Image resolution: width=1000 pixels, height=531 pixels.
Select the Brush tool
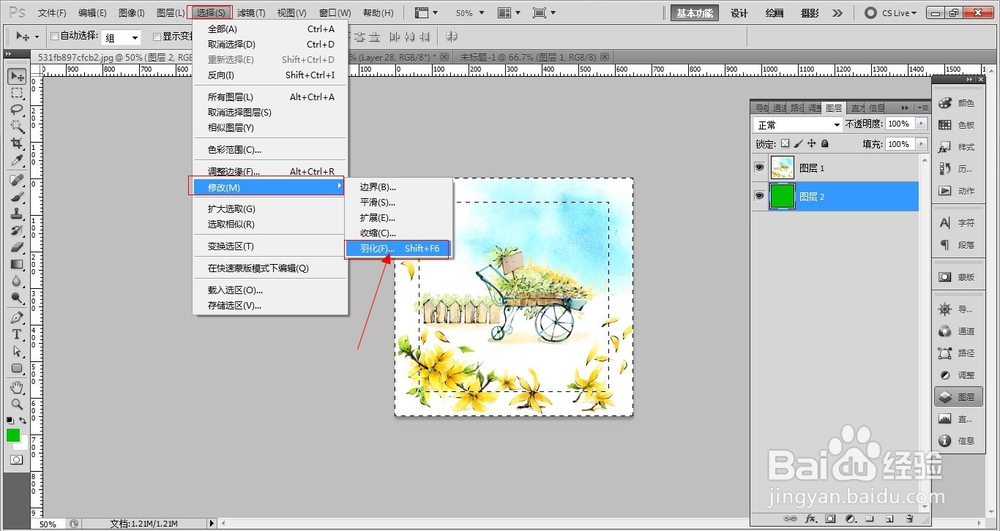17,197
